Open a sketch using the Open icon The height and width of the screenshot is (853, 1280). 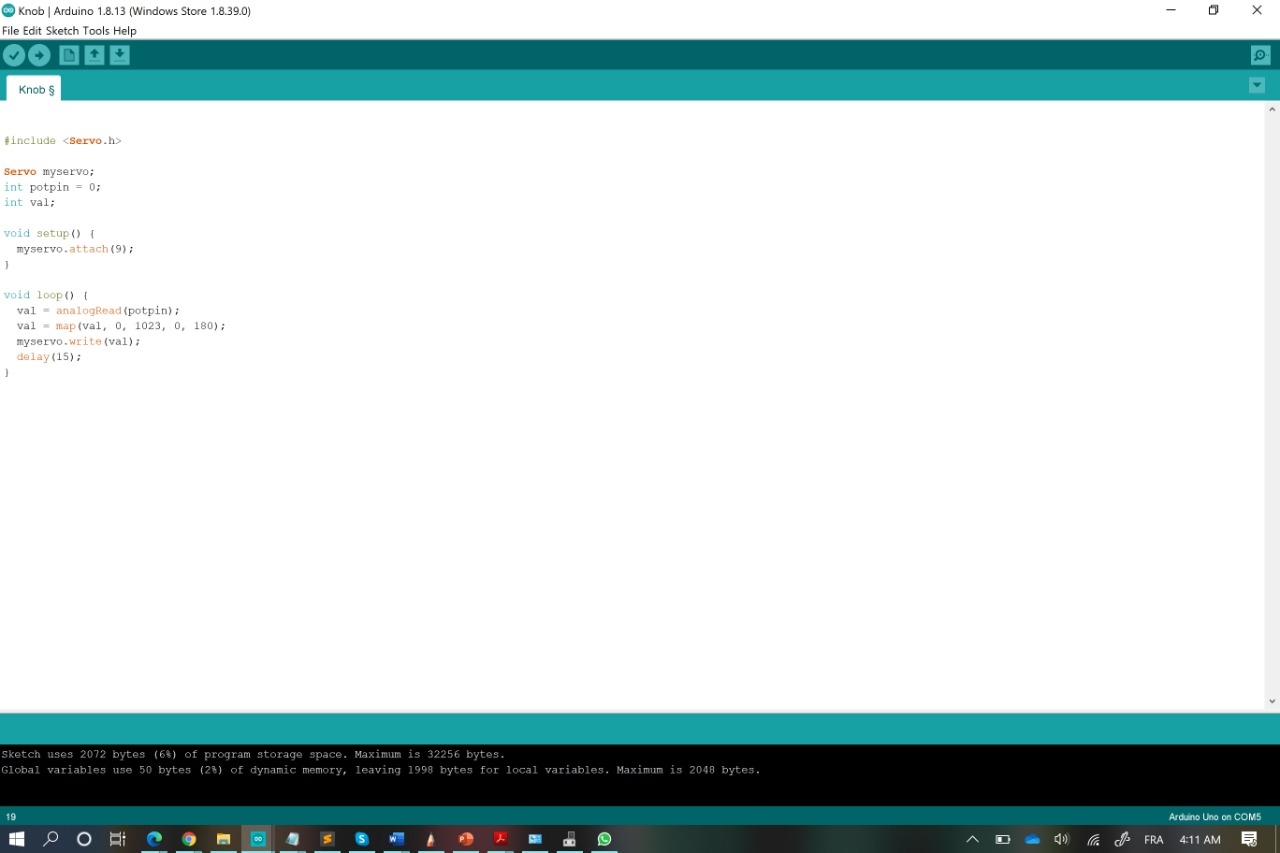point(94,56)
